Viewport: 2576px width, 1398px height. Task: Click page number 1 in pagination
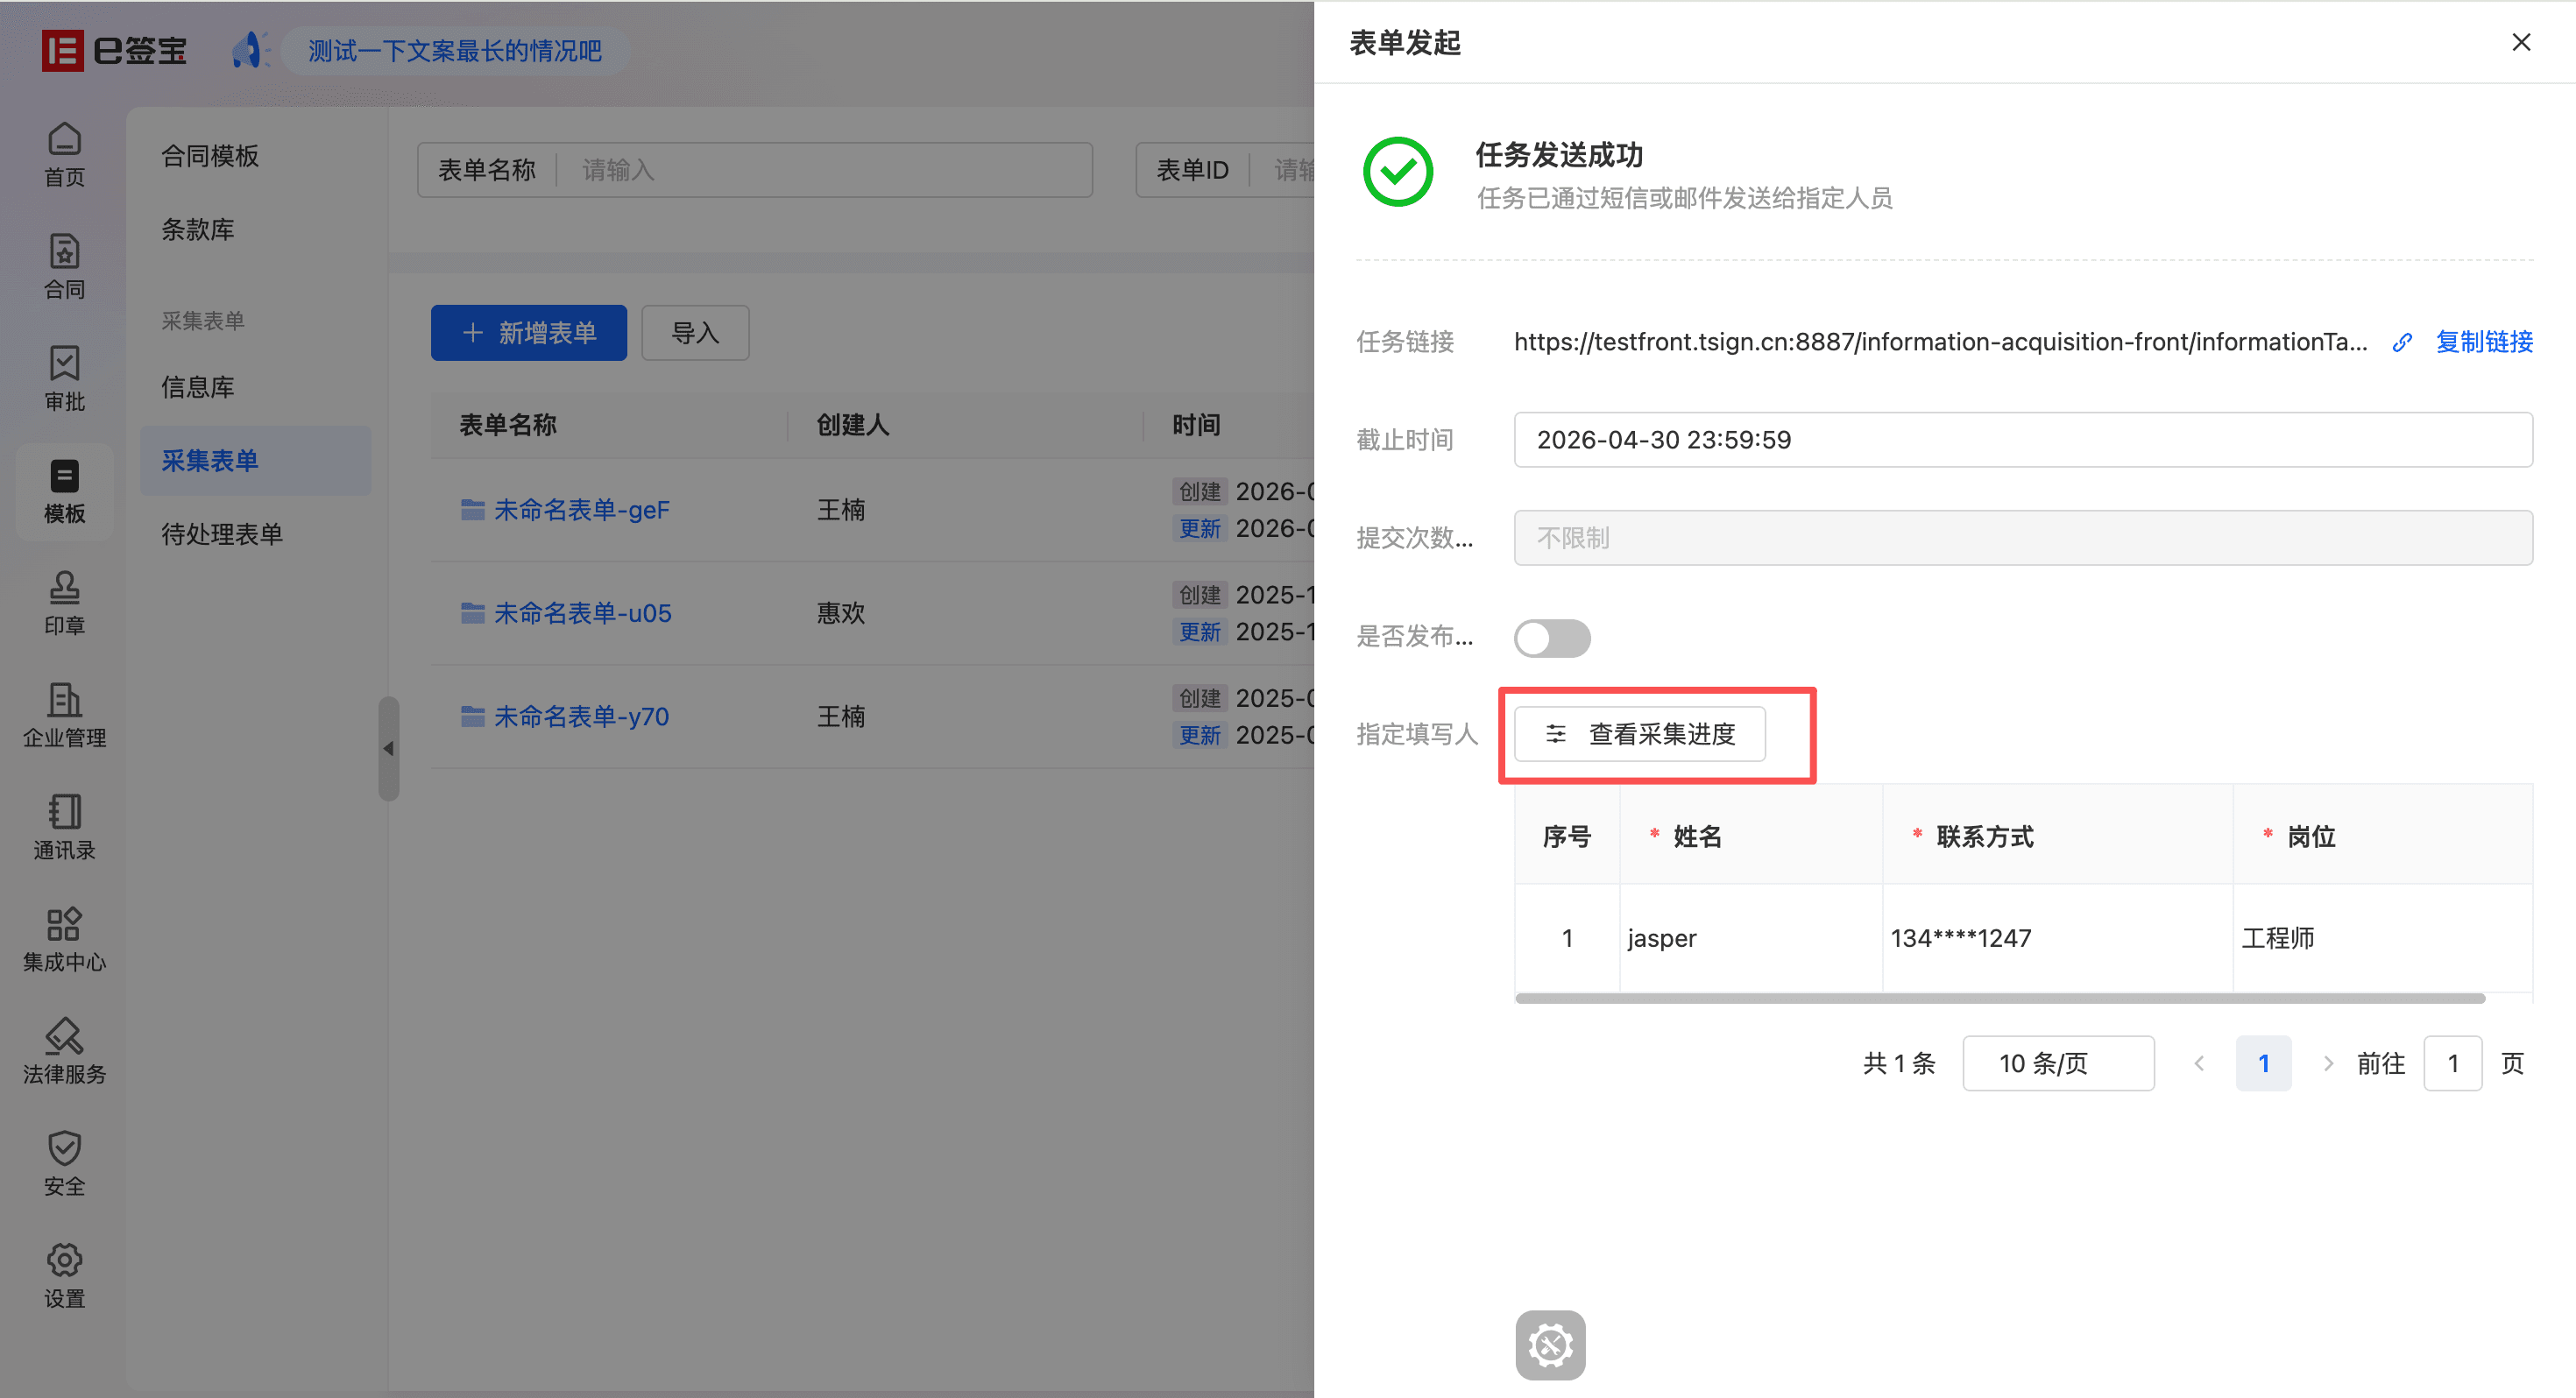coord(2263,1063)
